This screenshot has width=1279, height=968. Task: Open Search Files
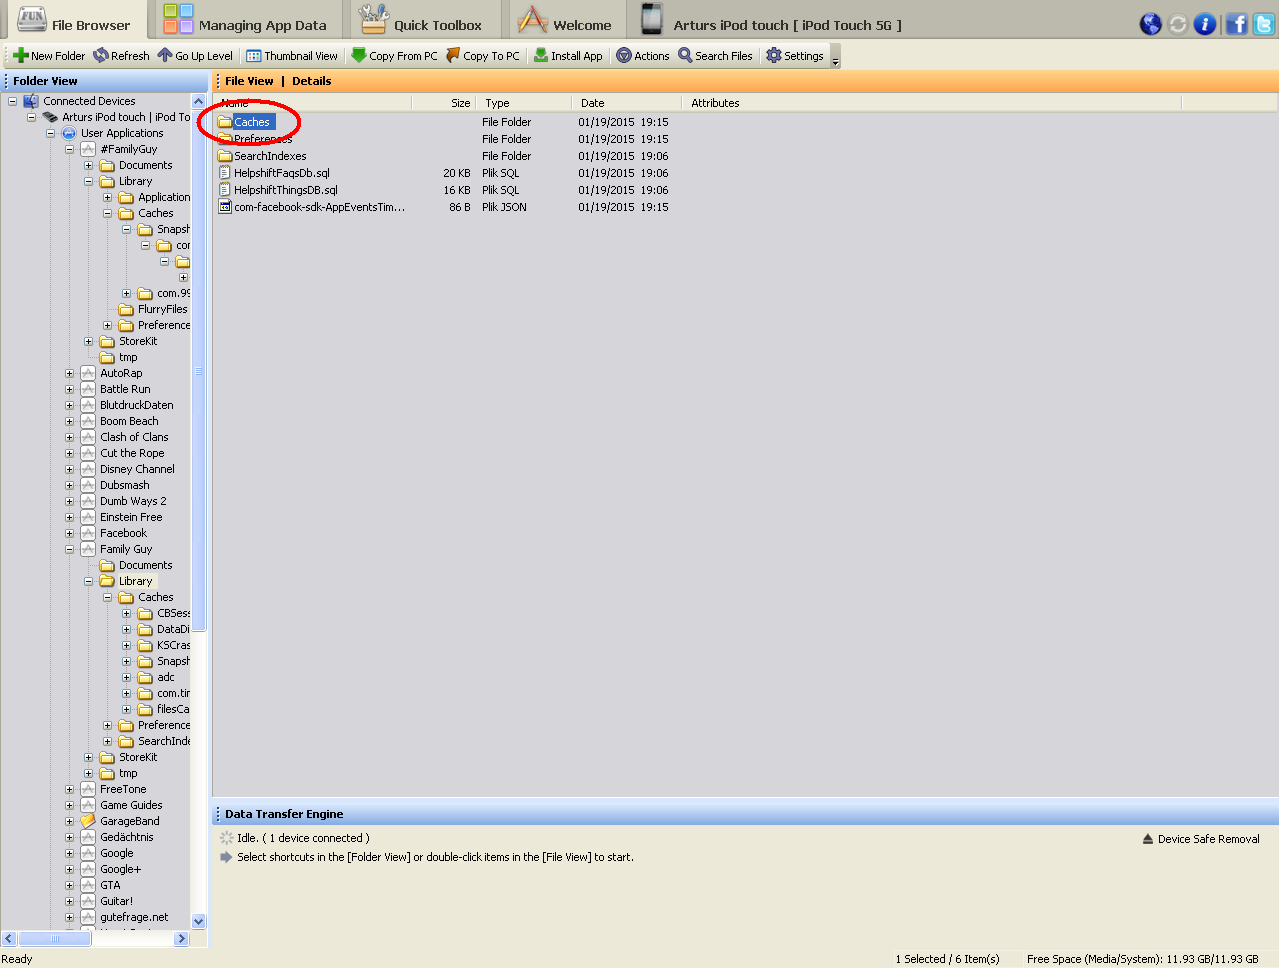point(715,56)
